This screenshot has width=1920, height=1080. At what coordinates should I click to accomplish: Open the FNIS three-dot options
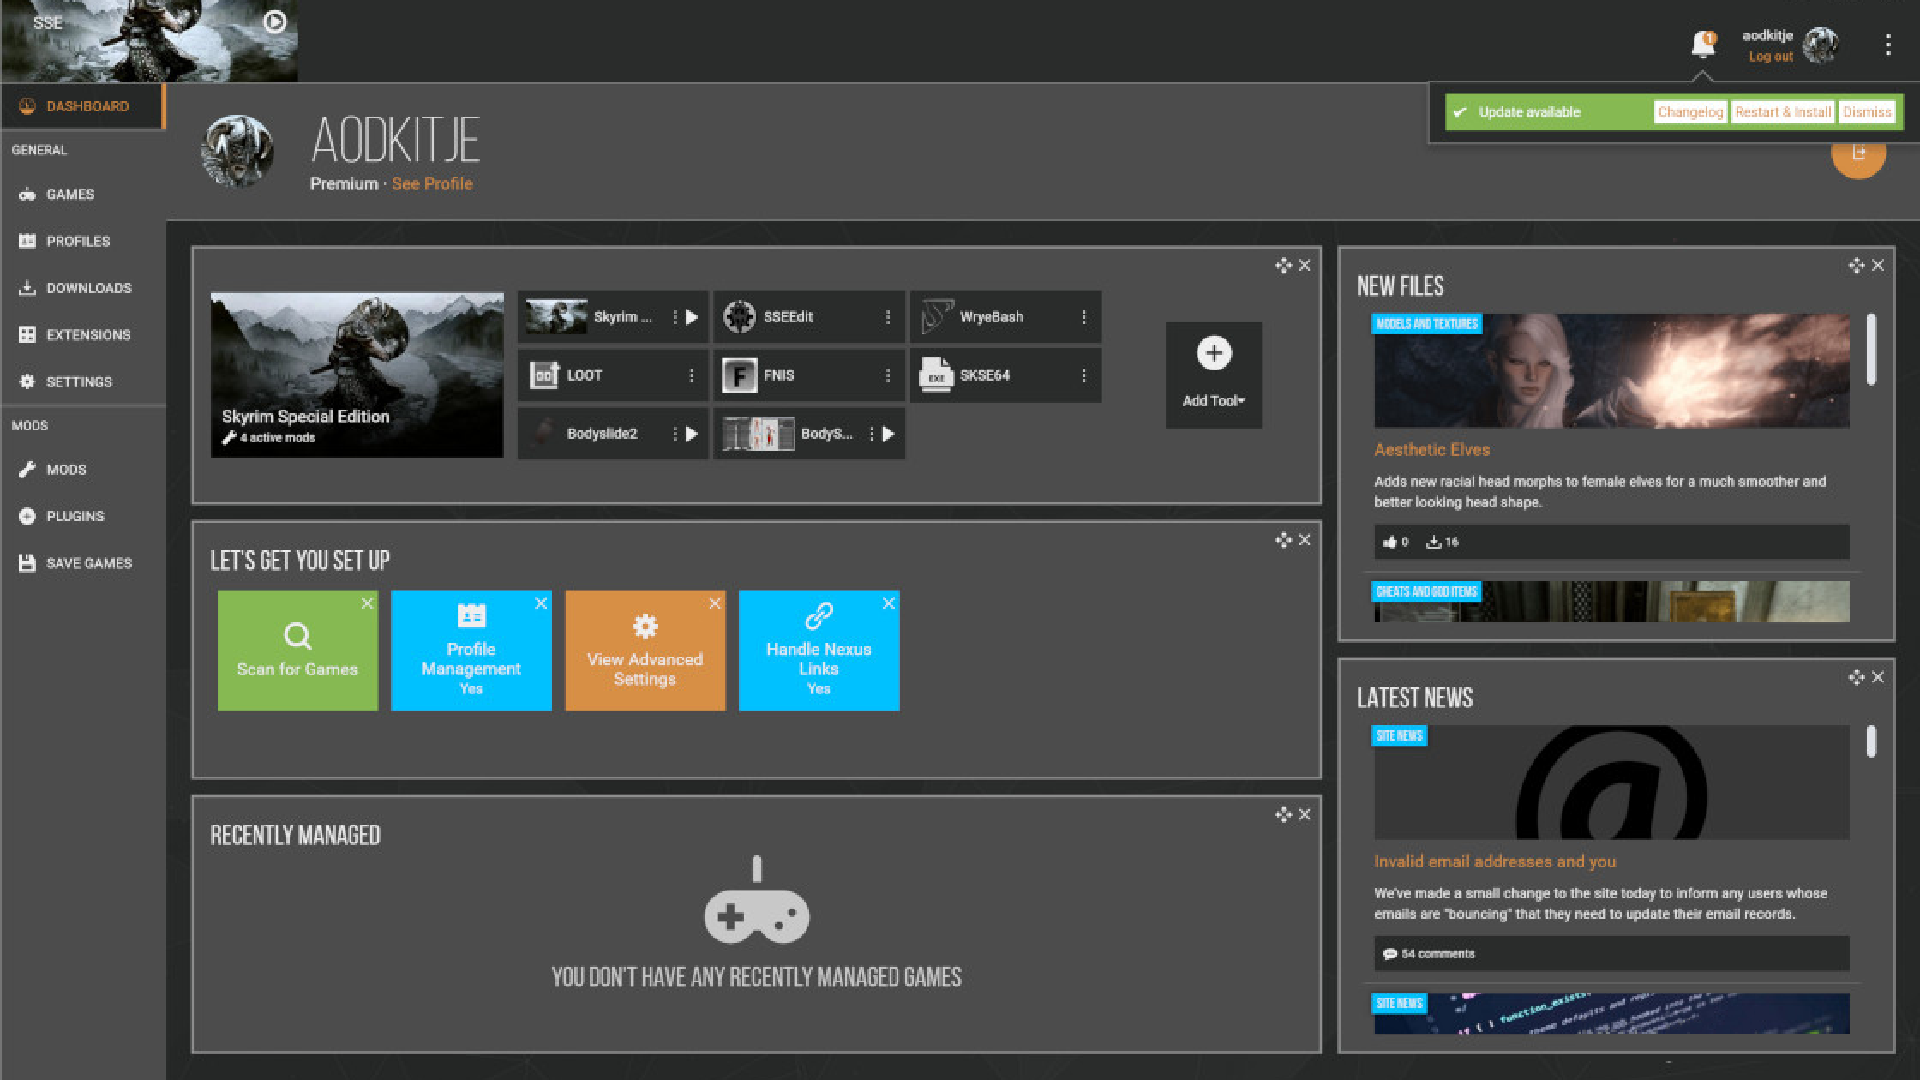pyautogui.click(x=888, y=375)
